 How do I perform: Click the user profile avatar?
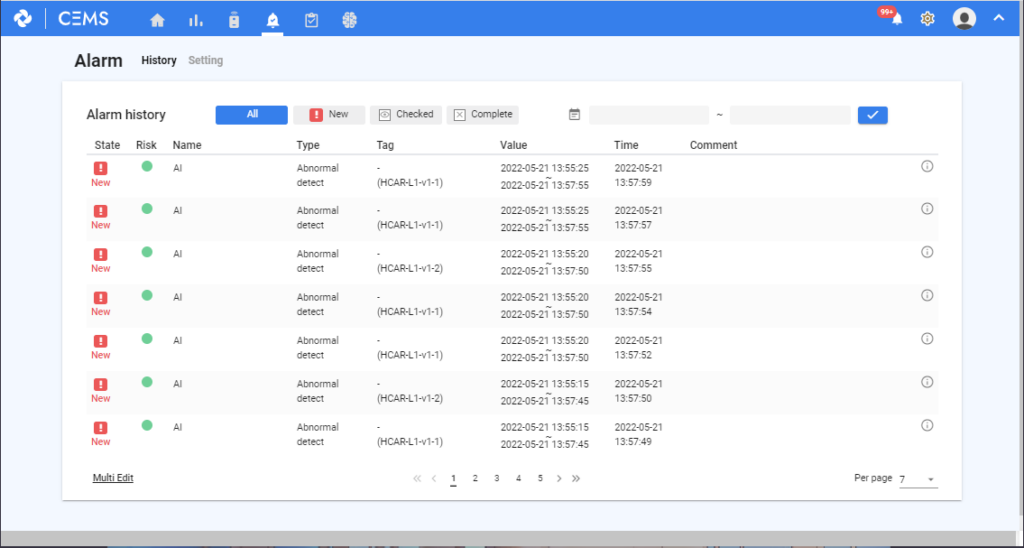[964, 19]
